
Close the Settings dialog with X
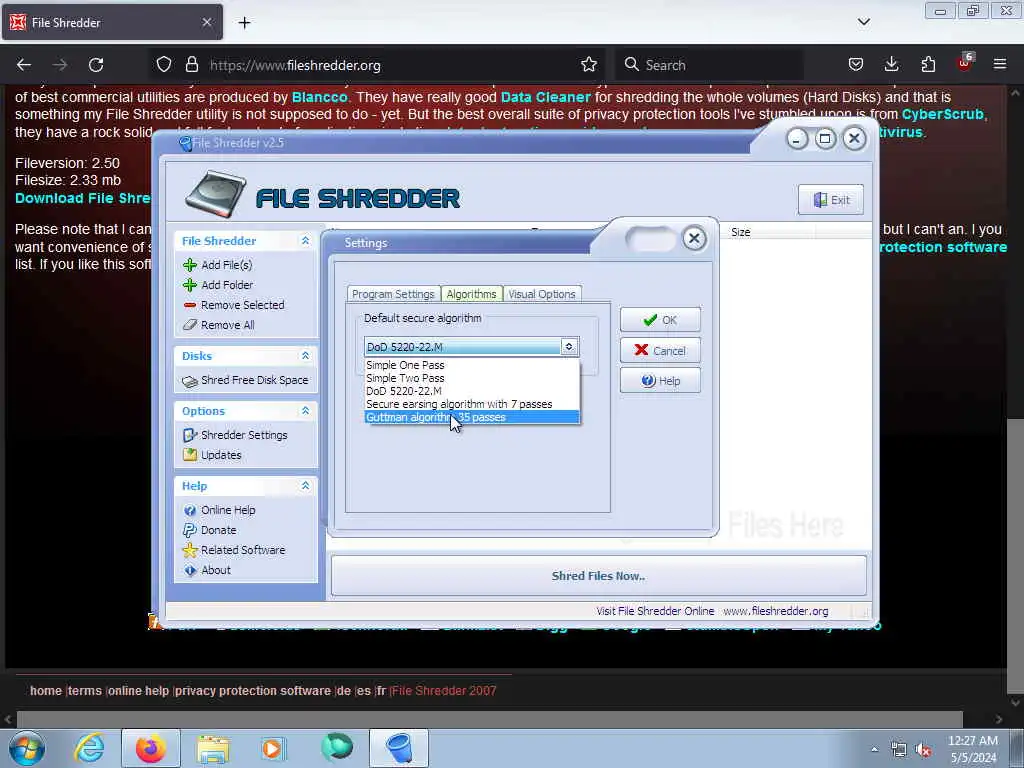[x=694, y=238]
